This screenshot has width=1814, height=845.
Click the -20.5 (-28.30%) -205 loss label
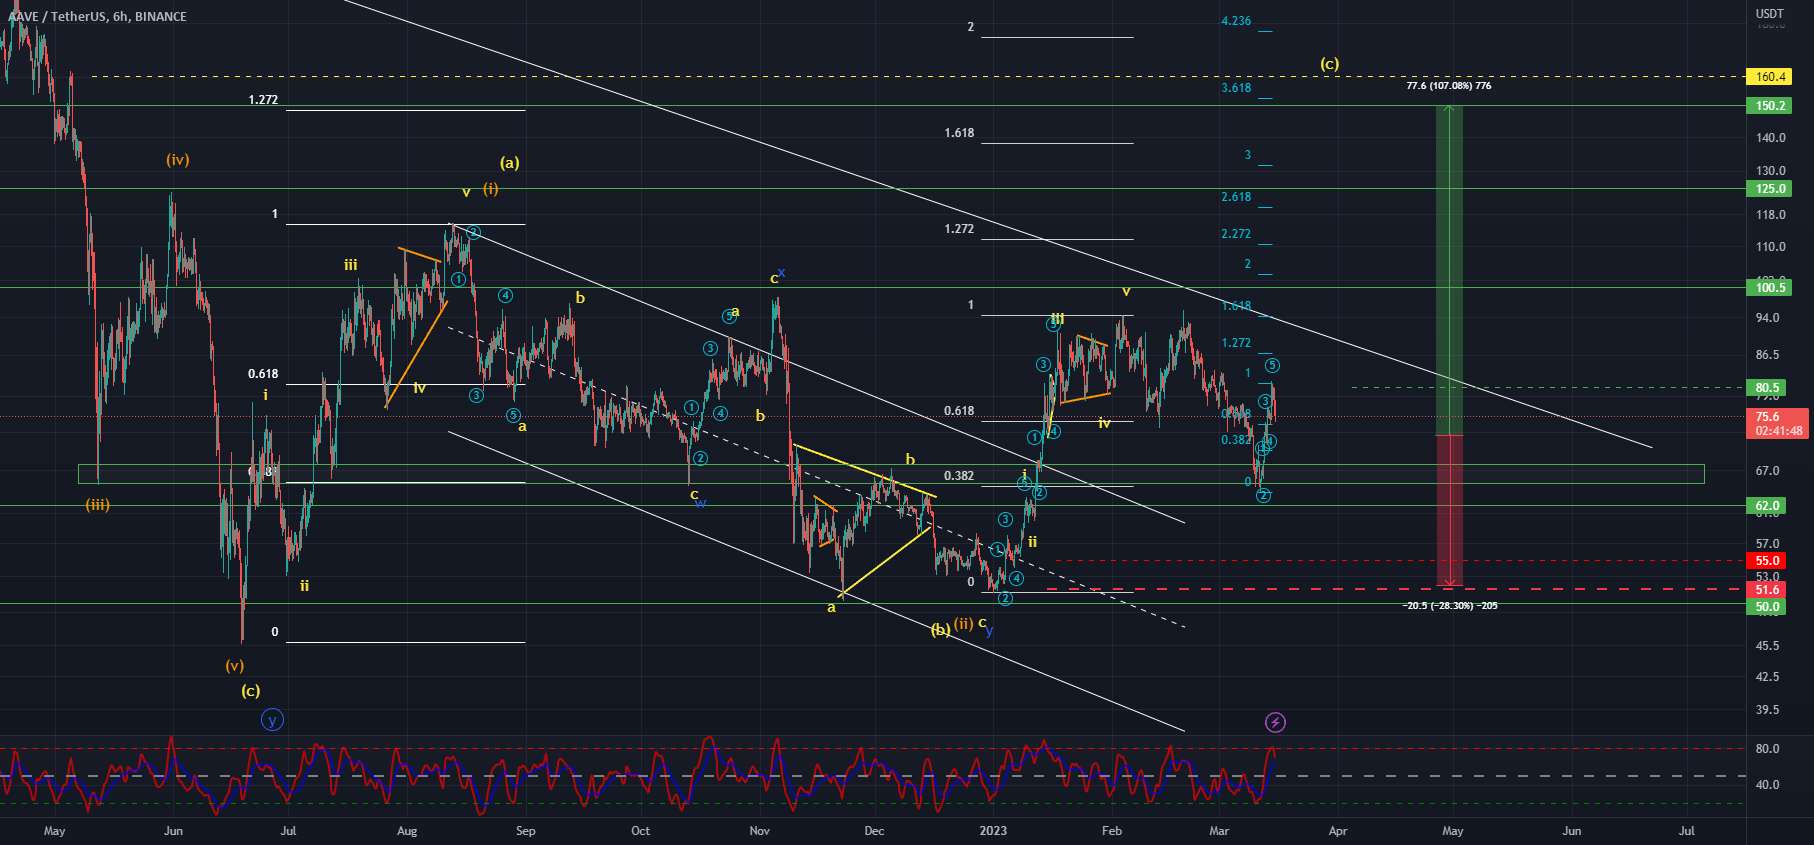1450,606
